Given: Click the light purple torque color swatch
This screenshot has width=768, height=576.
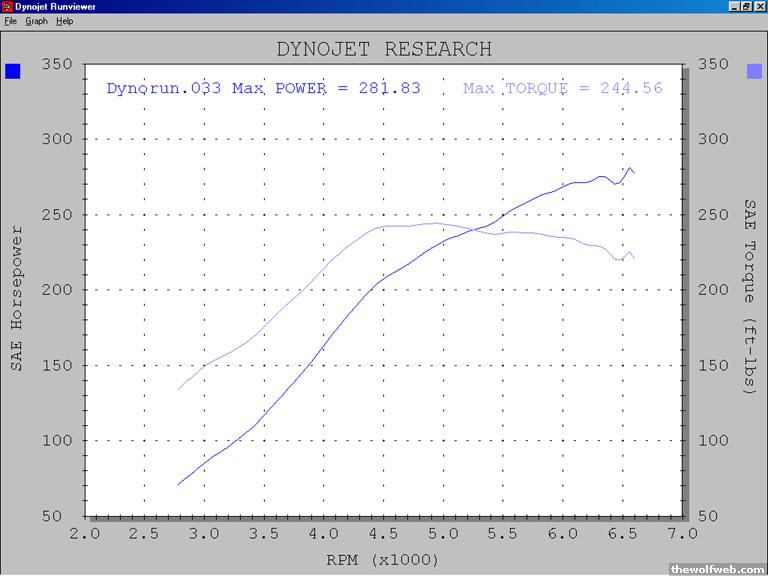Looking at the screenshot, I should pos(755,71).
